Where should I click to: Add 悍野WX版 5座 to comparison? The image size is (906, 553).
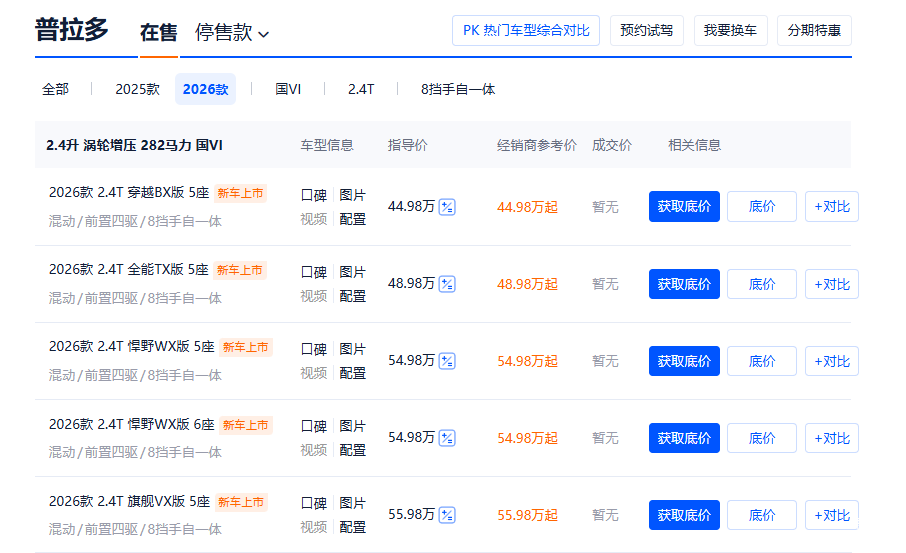pos(832,361)
